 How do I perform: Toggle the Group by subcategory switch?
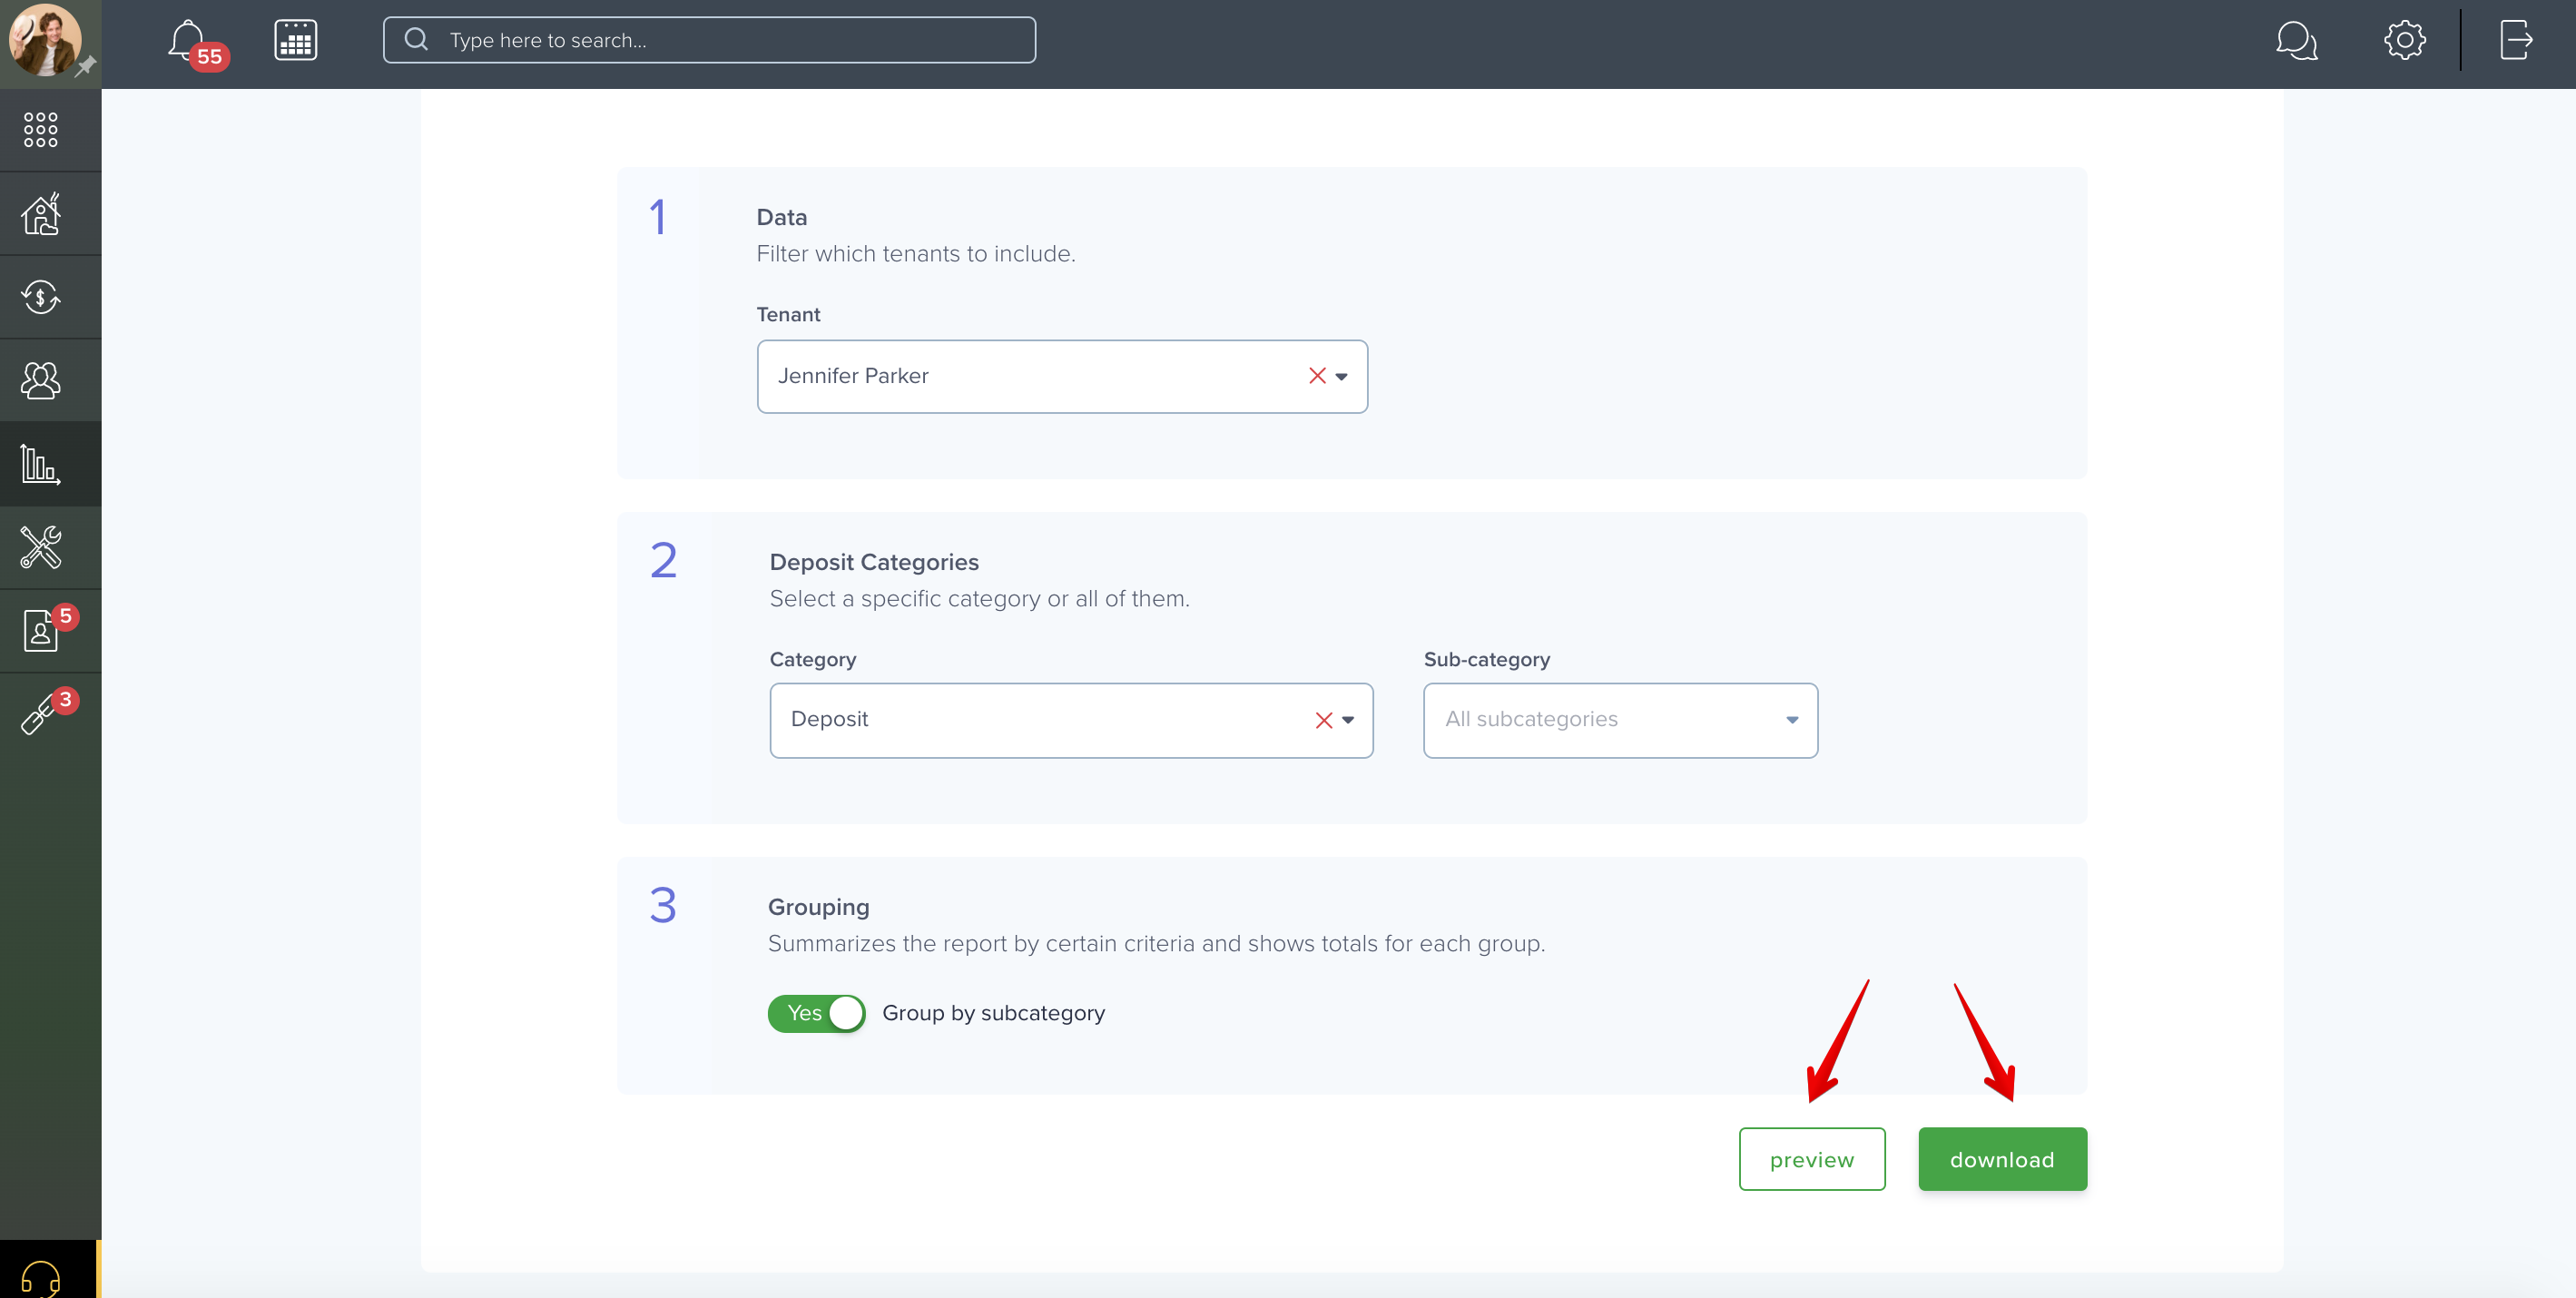[x=816, y=1013]
